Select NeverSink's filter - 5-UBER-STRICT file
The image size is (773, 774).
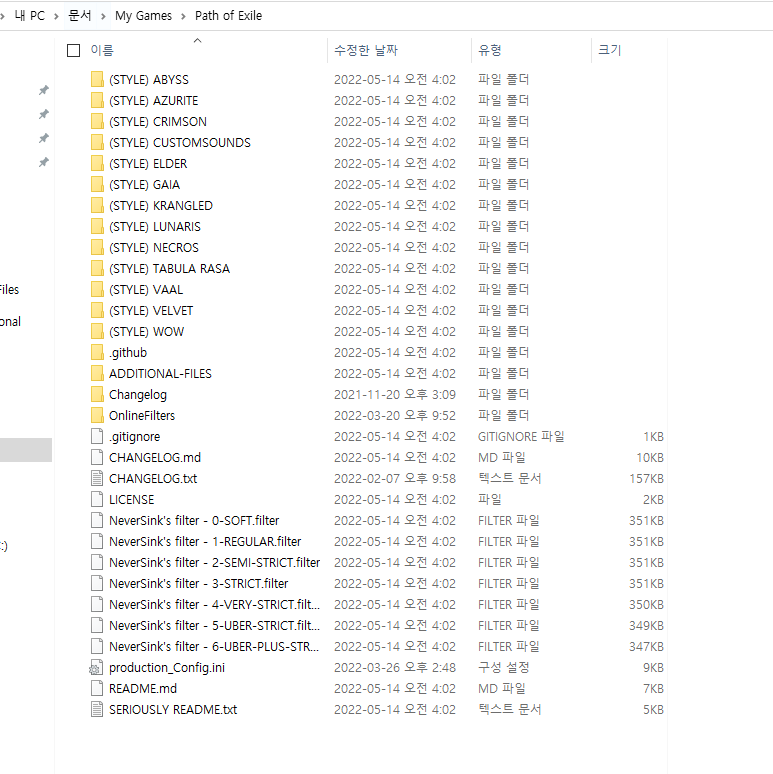coord(214,625)
